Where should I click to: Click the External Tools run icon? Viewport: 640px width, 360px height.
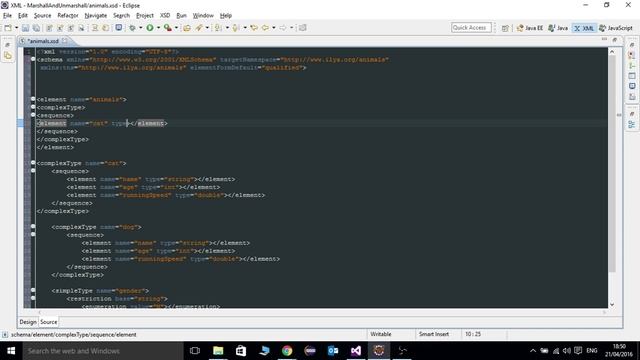coord(167,28)
